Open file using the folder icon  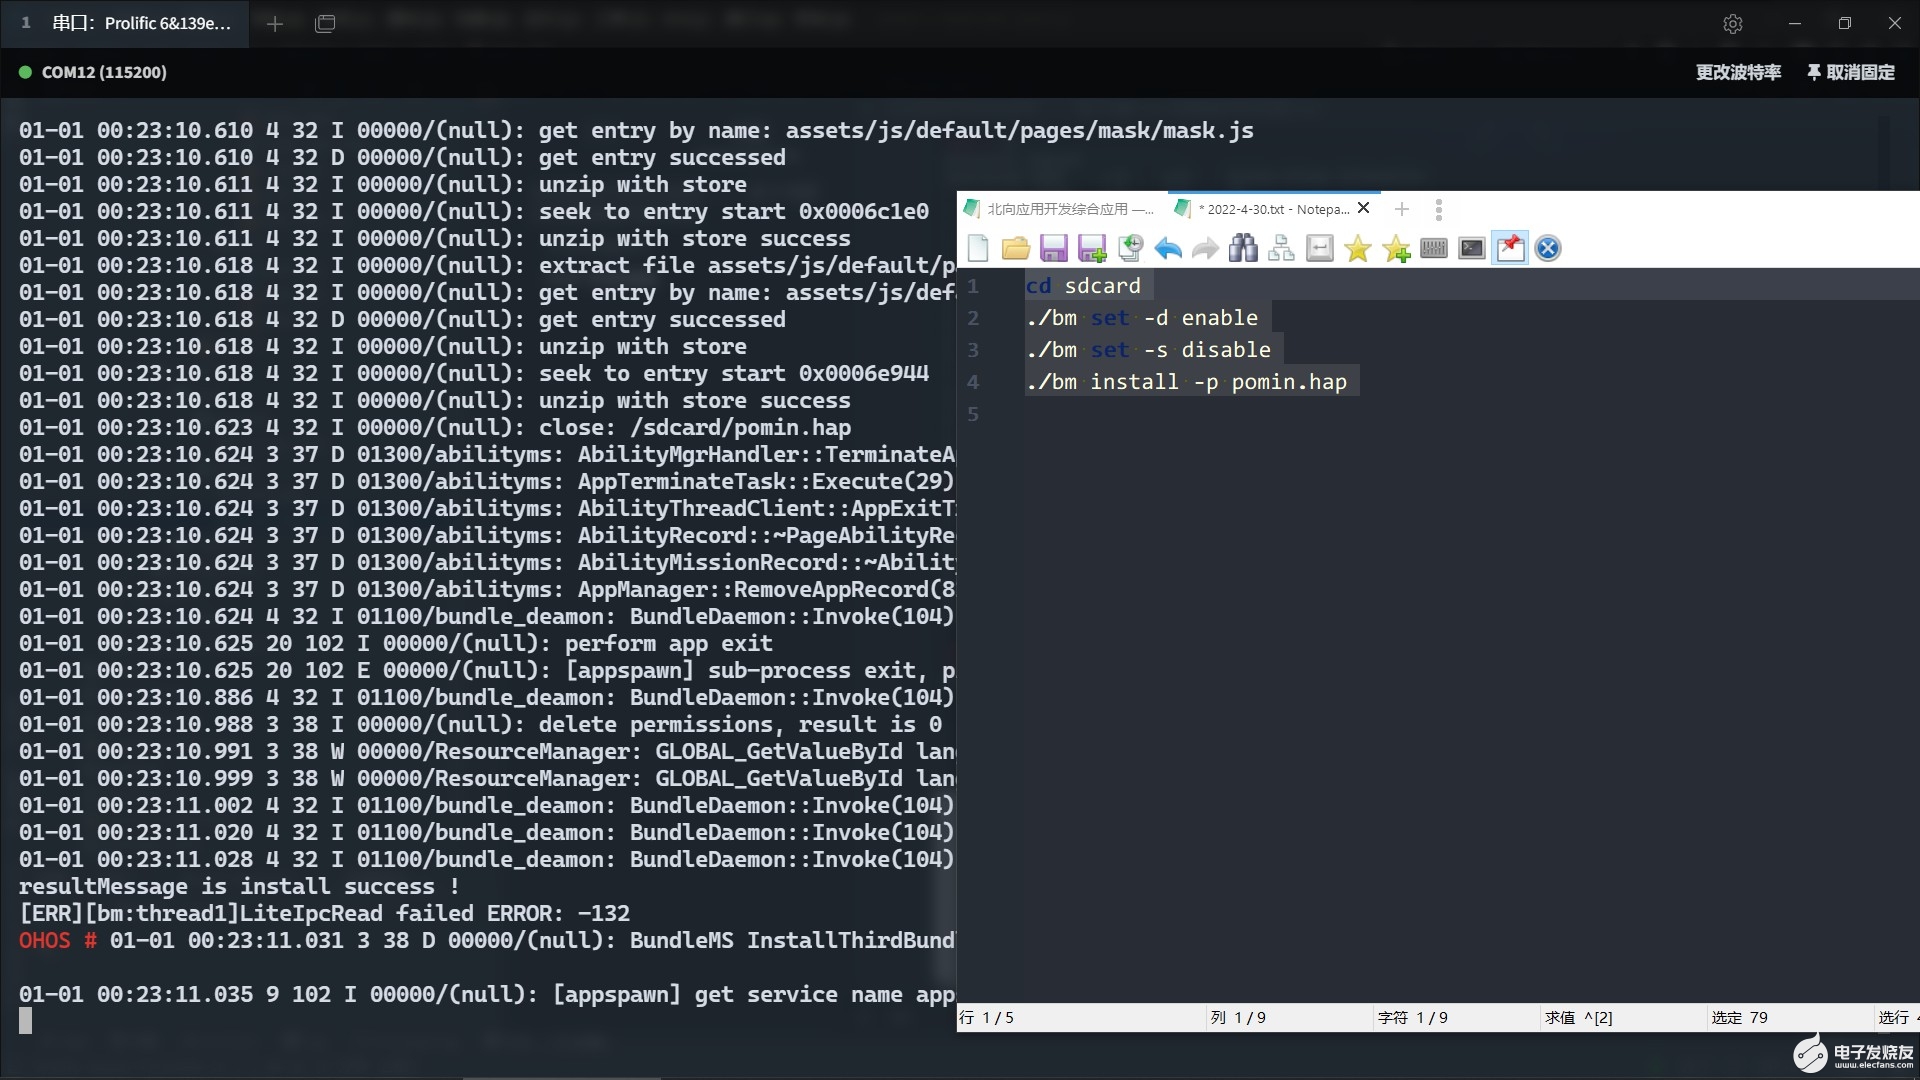tap(1016, 248)
